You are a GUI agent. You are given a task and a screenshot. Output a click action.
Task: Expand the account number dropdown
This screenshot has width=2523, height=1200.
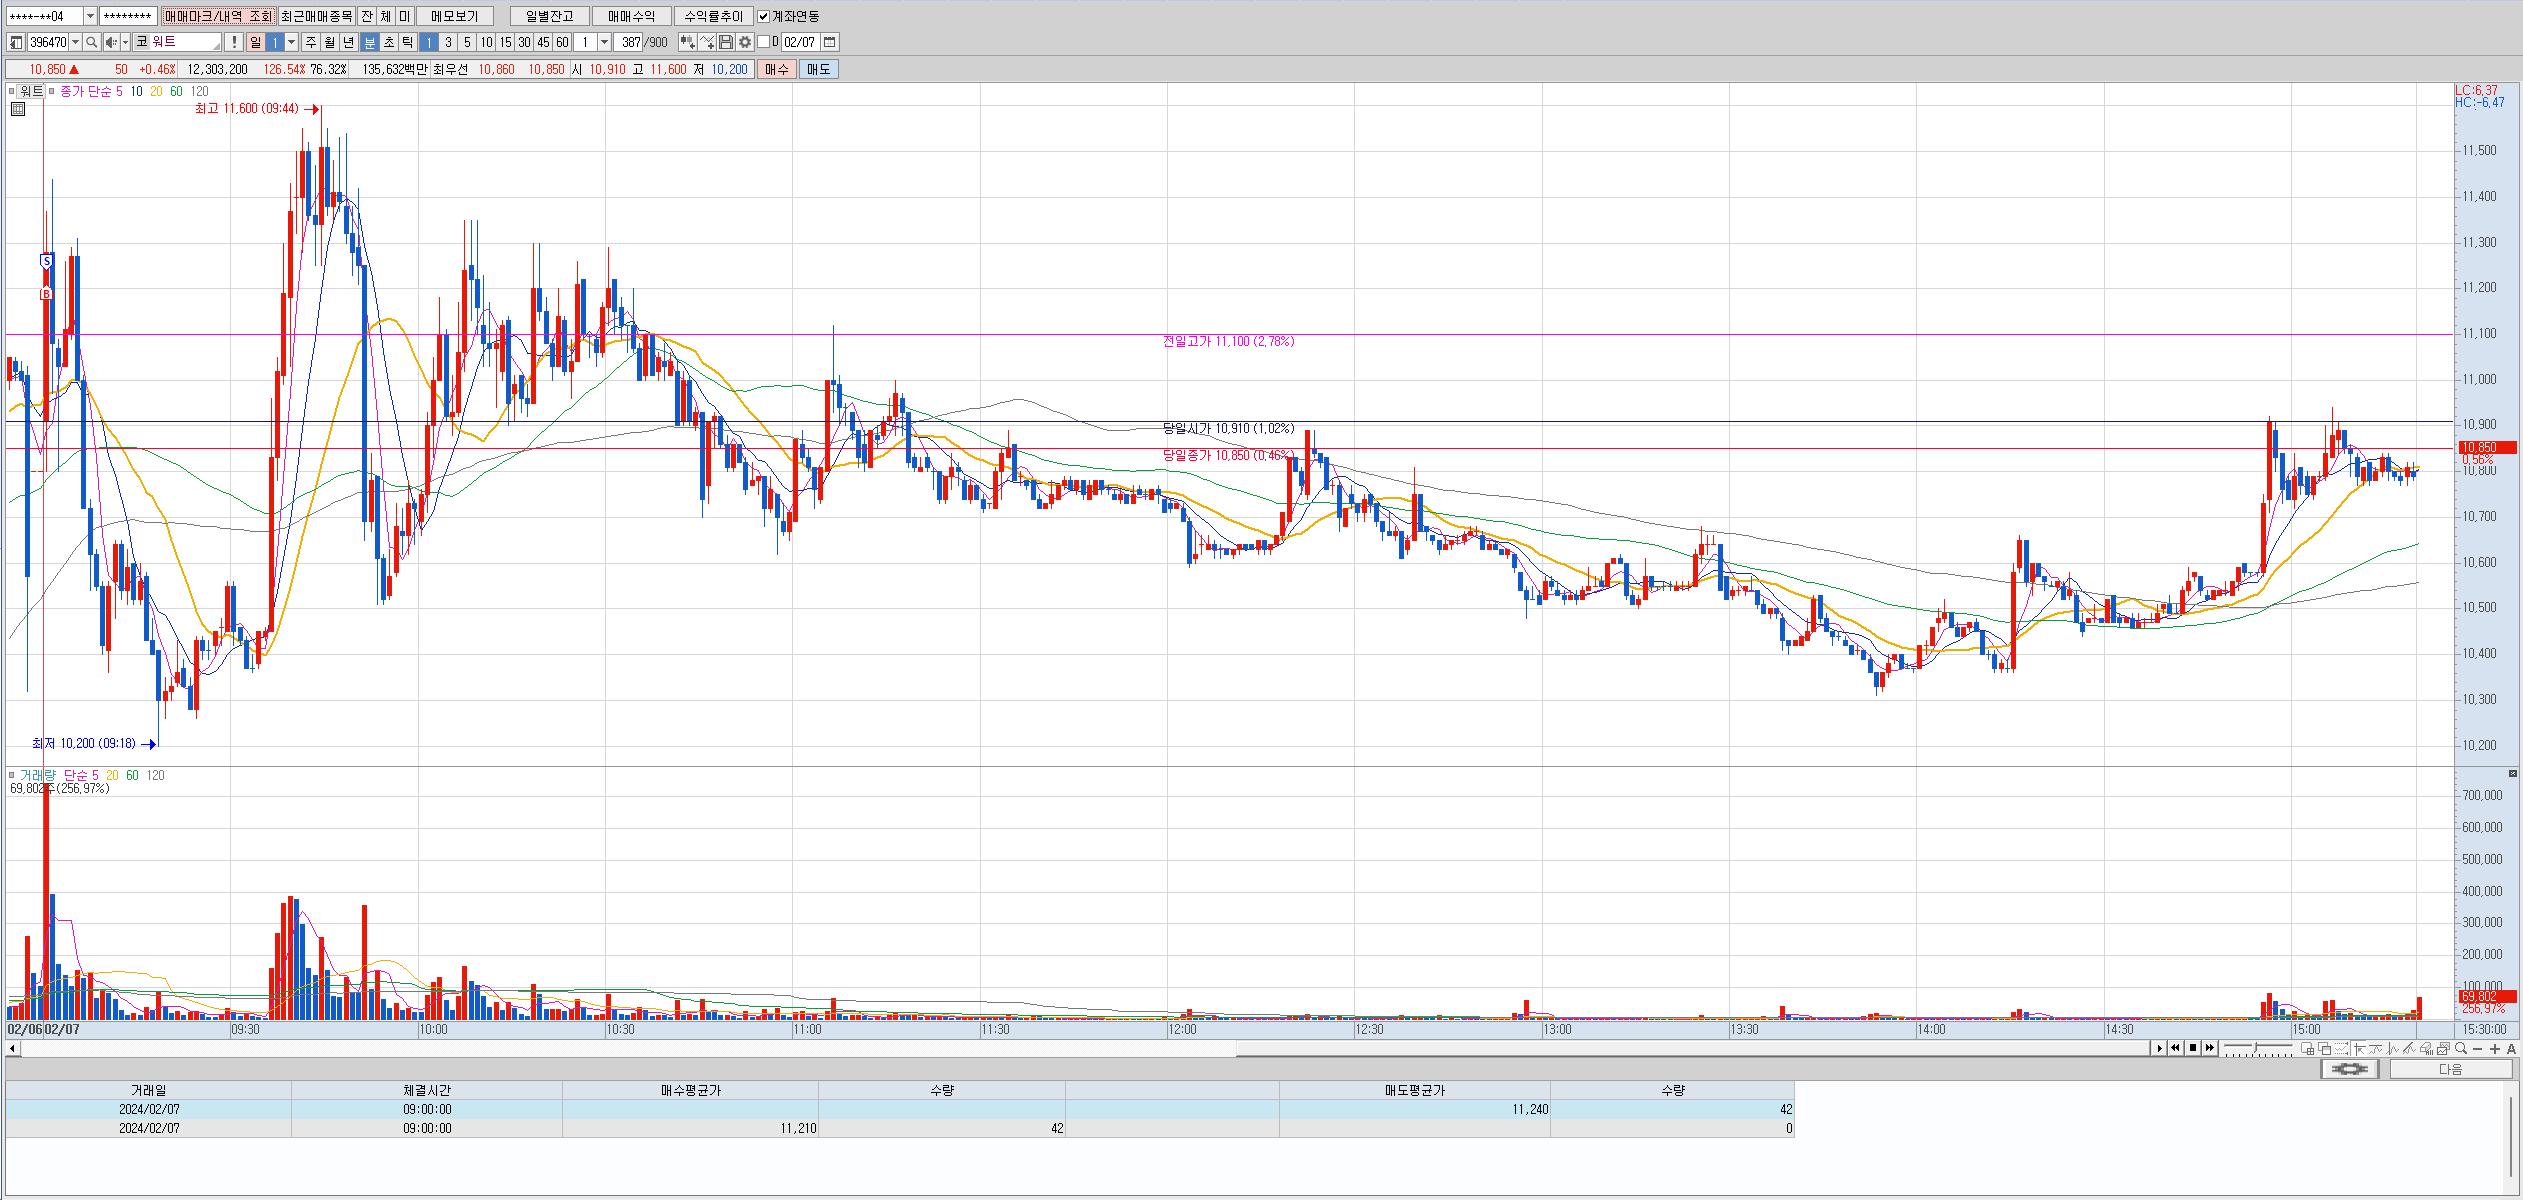[x=90, y=16]
